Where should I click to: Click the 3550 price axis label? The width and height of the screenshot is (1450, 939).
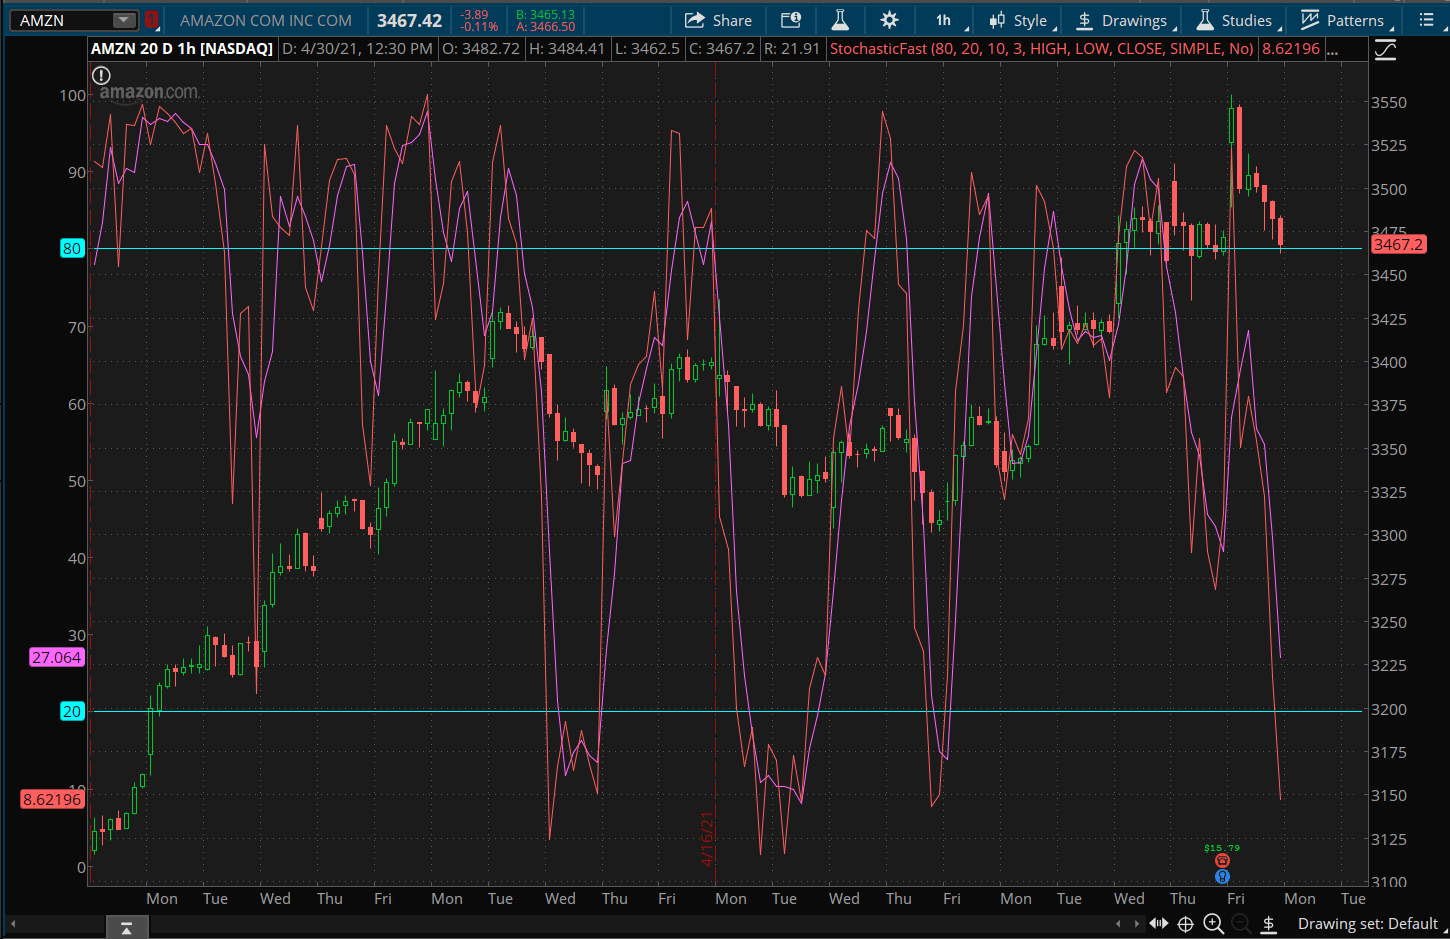tap(1388, 102)
